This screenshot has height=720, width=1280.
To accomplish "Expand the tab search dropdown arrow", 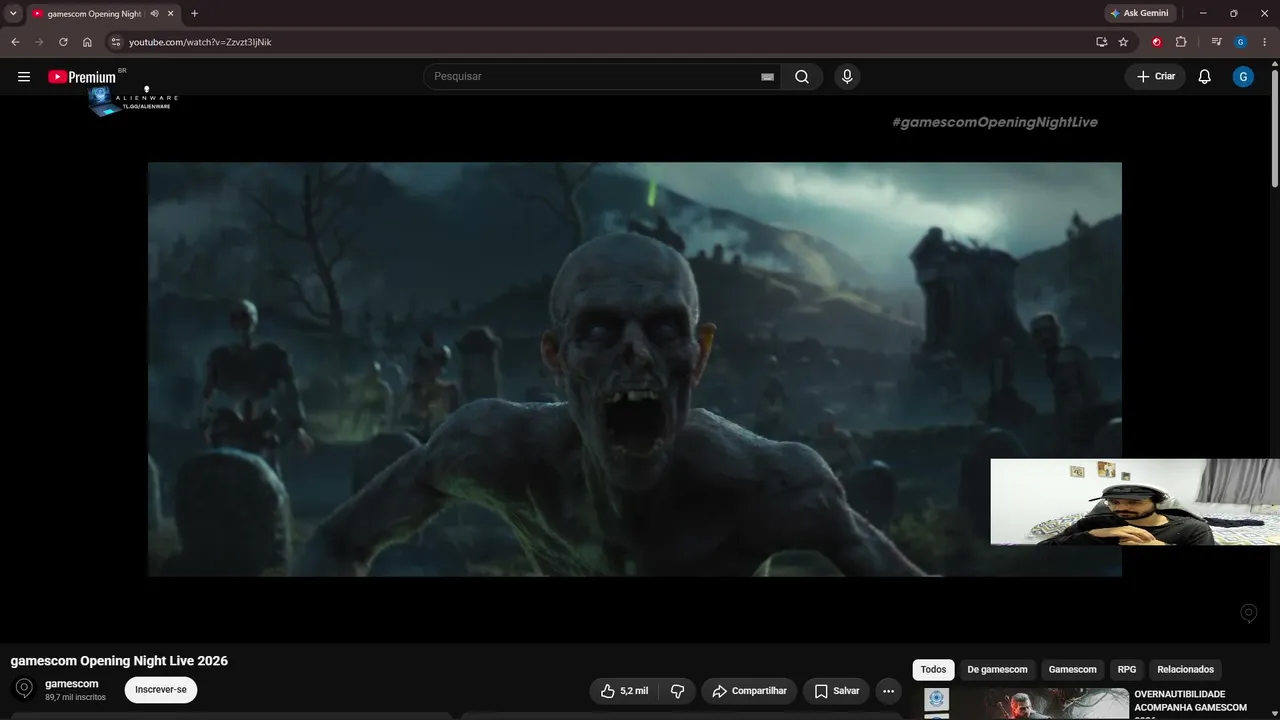I will [13, 14].
